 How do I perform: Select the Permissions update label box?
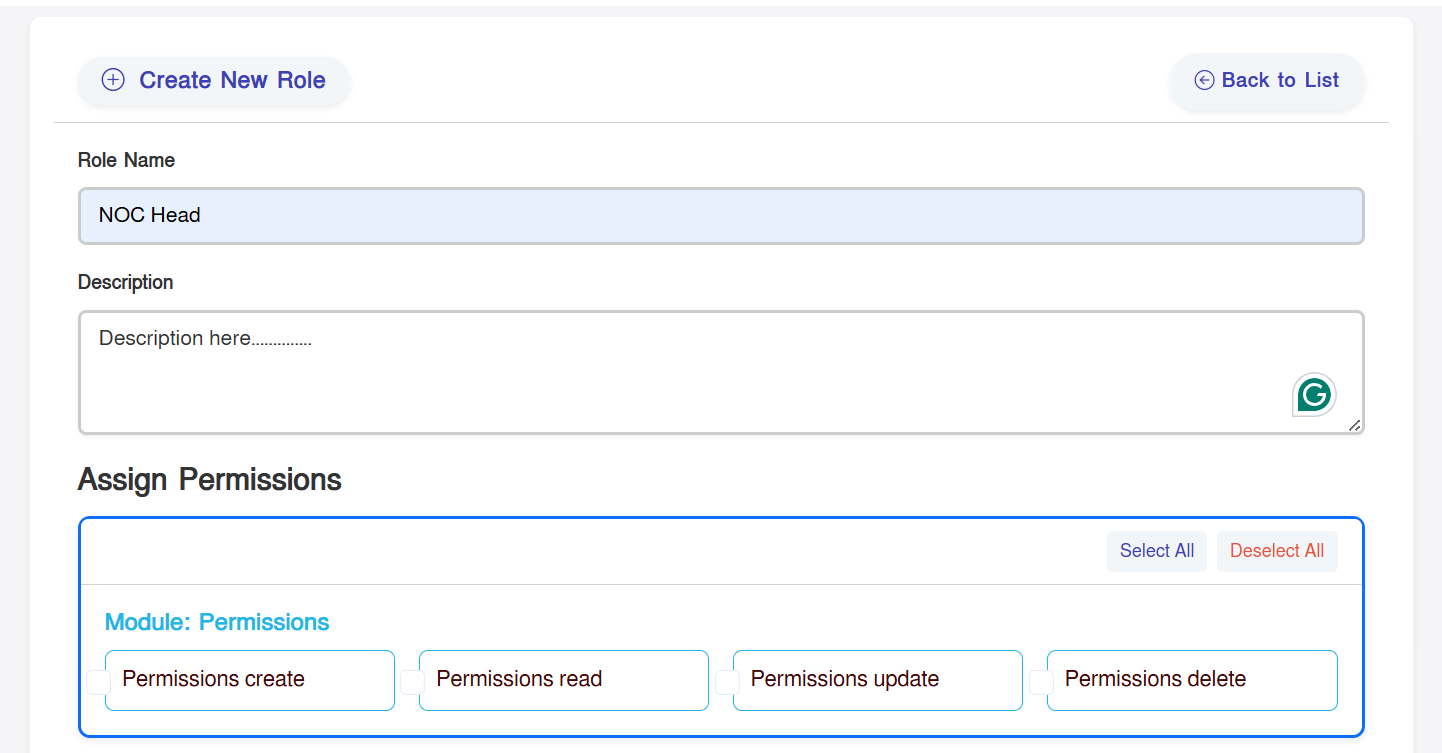[x=878, y=680]
